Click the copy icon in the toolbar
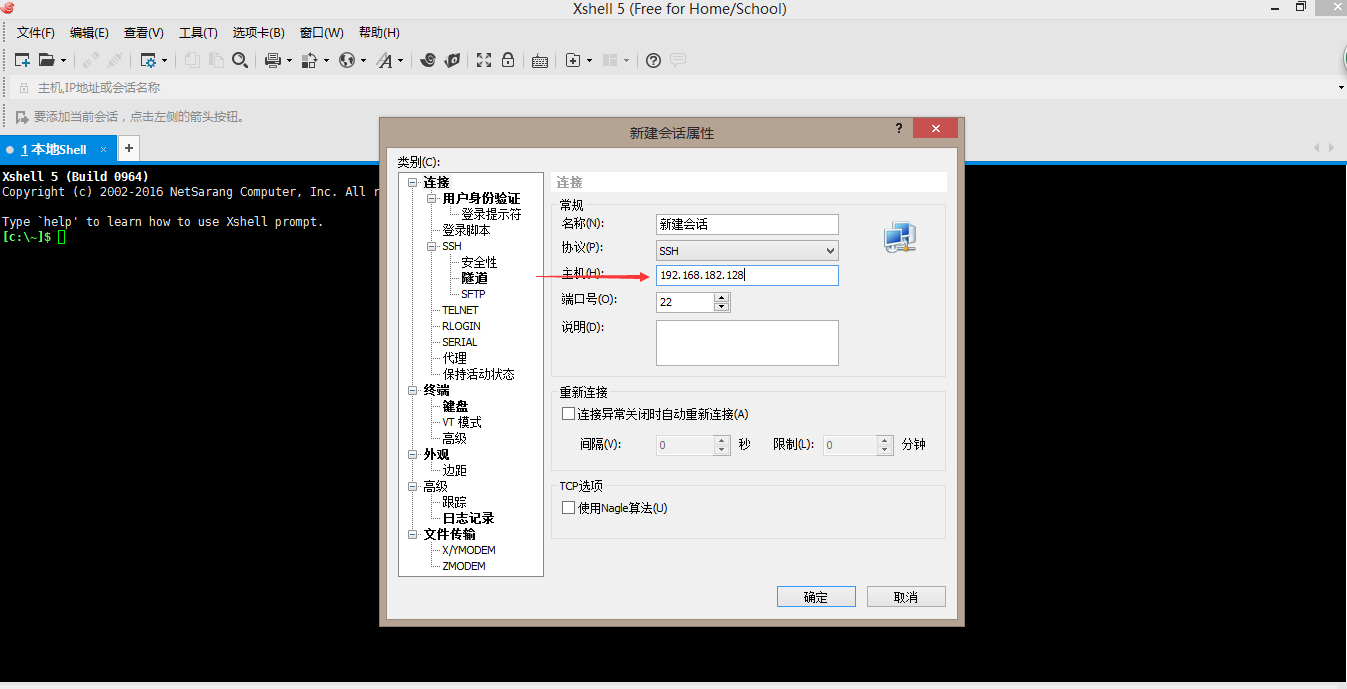 193,60
